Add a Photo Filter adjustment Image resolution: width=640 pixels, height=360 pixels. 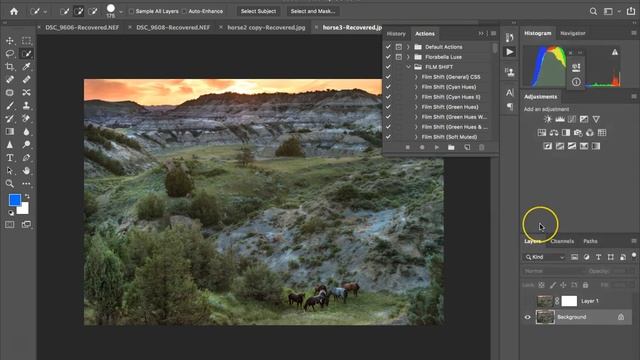[x=578, y=133]
